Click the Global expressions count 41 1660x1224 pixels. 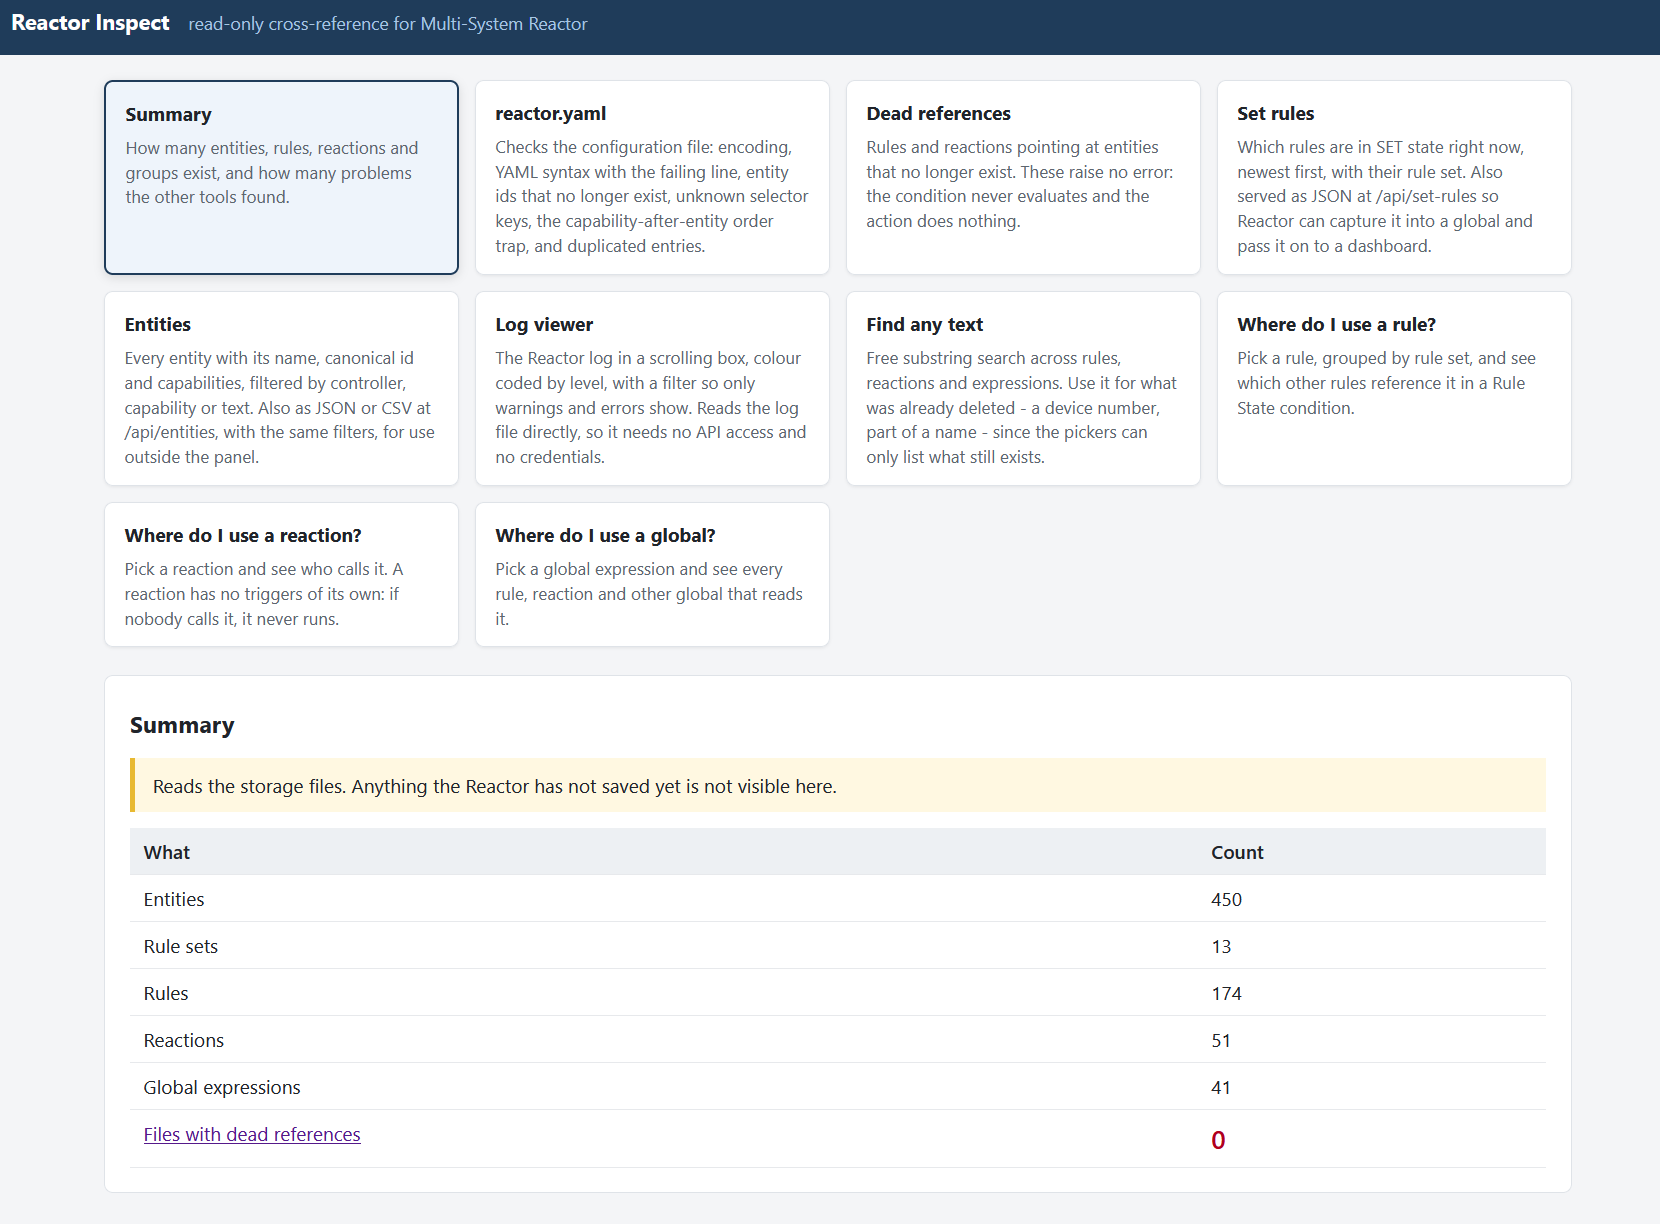[1221, 1087]
